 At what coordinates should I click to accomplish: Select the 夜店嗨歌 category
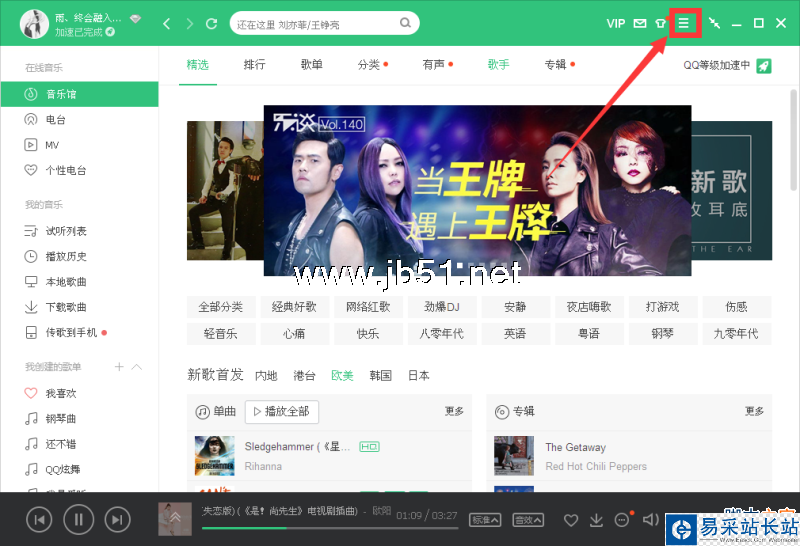[x=589, y=307]
